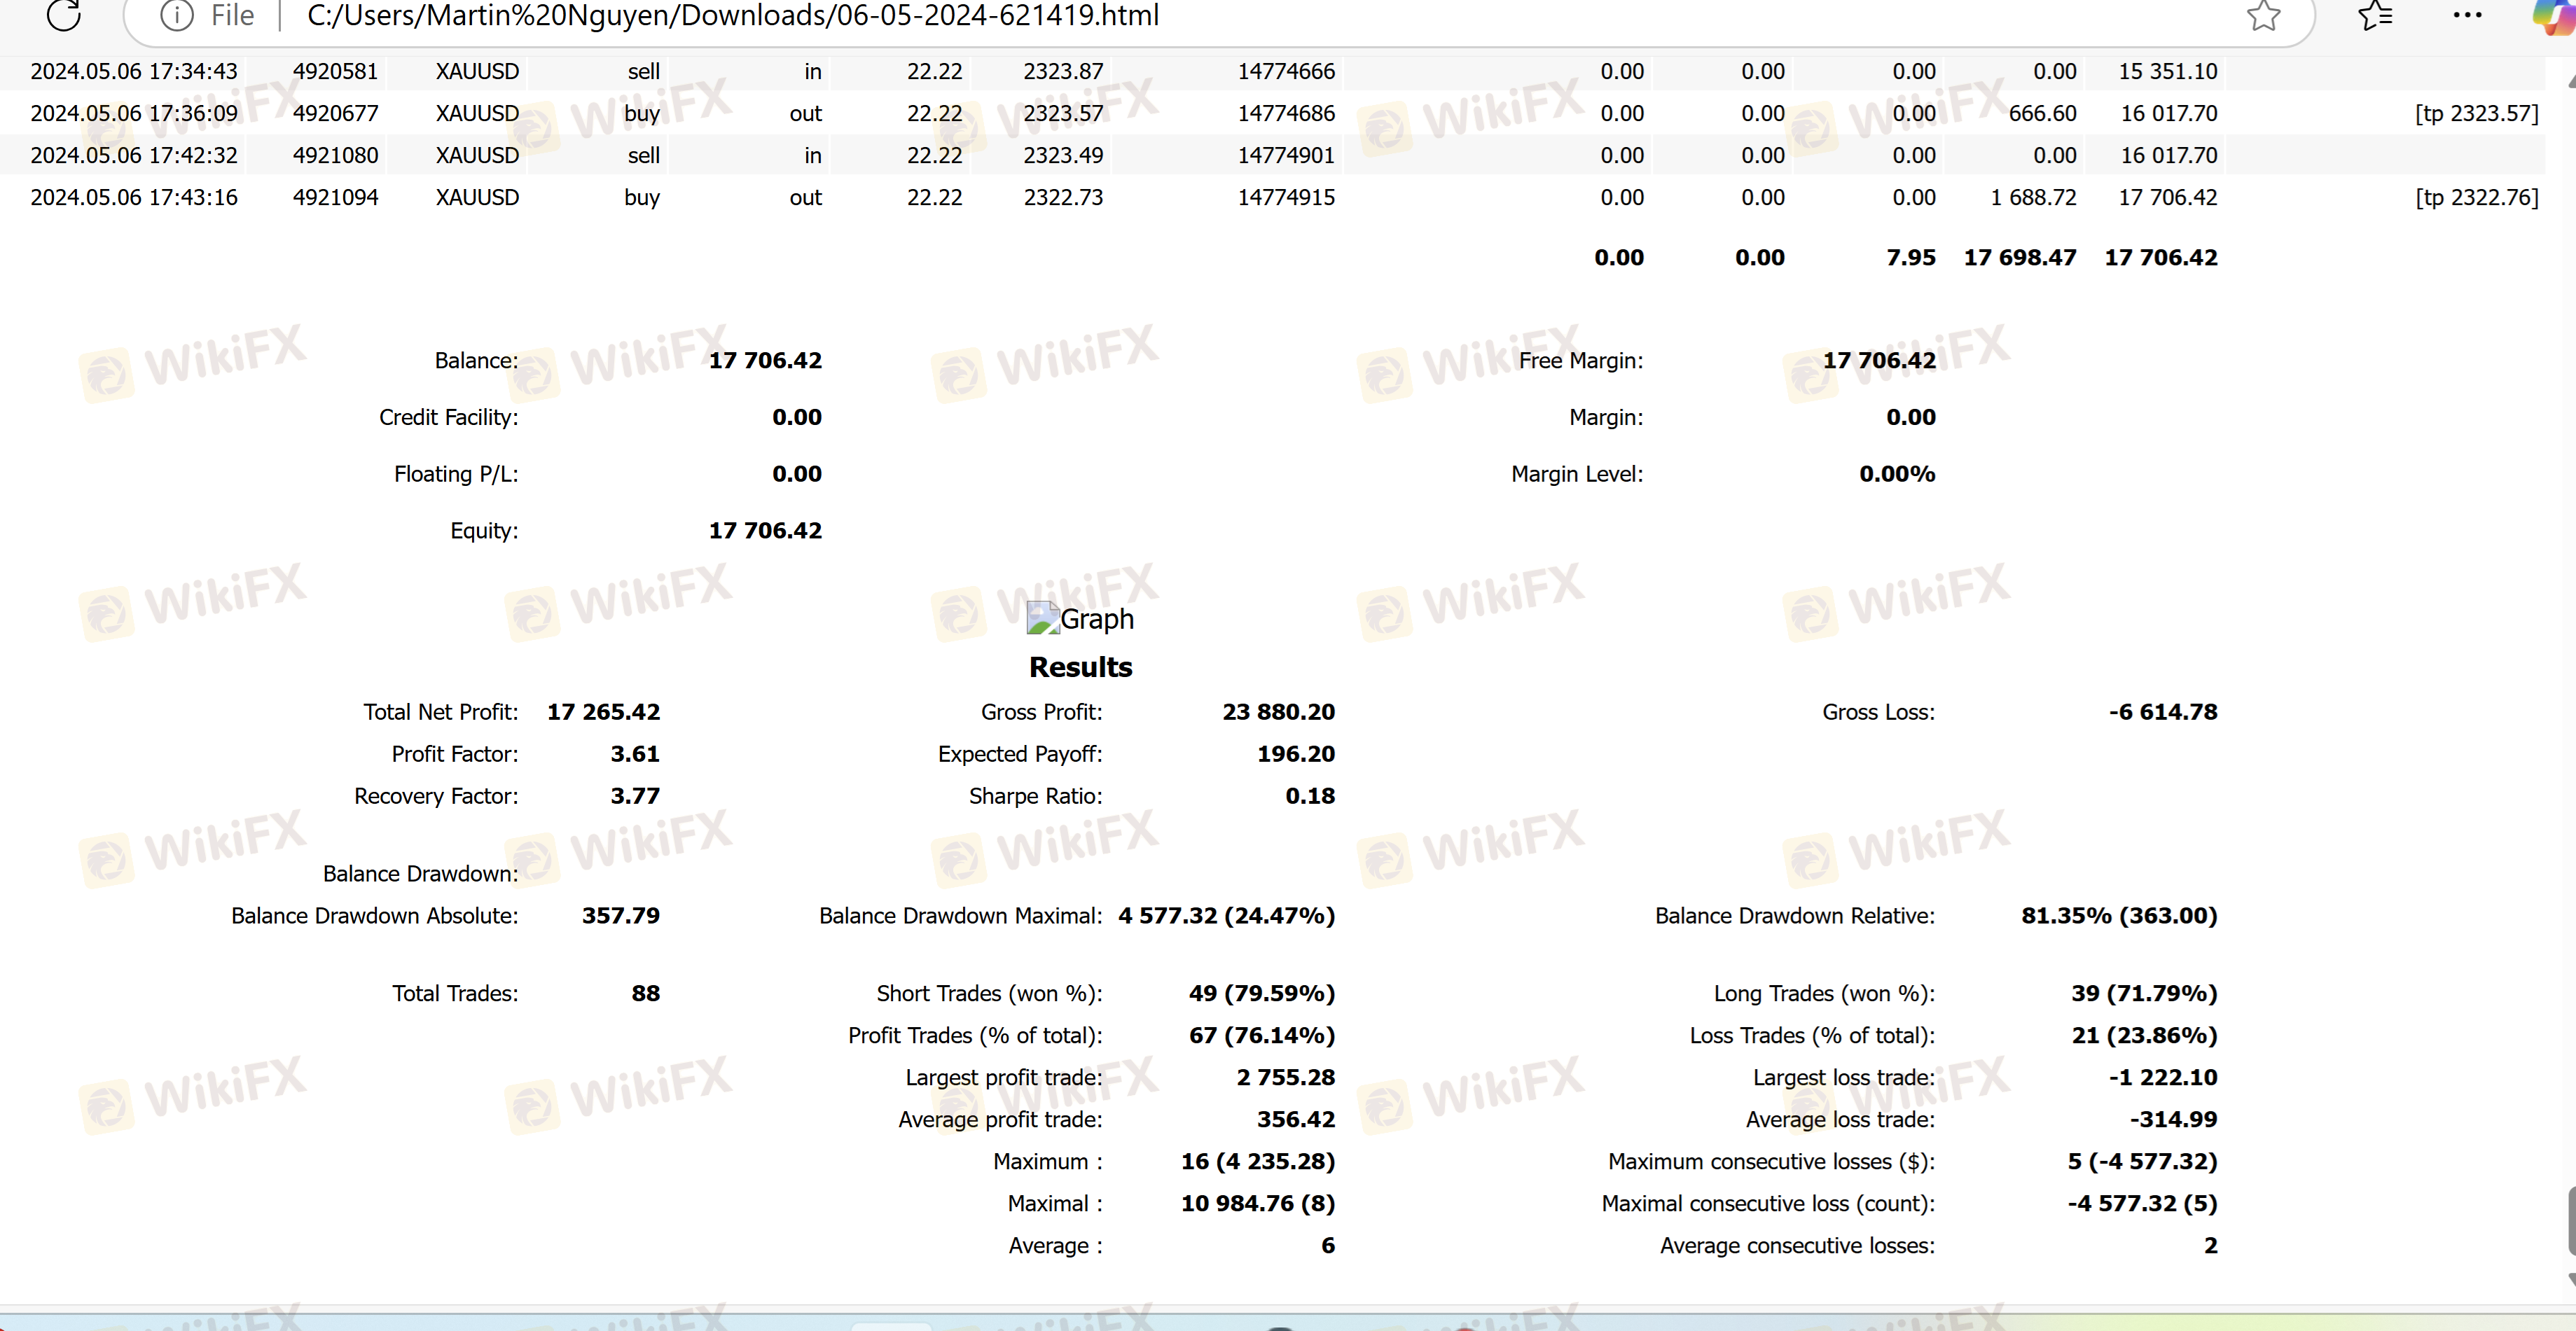Viewport: 2576px width, 1331px height.
Task: Click price 2323.87 in first row
Action: click(1063, 71)
